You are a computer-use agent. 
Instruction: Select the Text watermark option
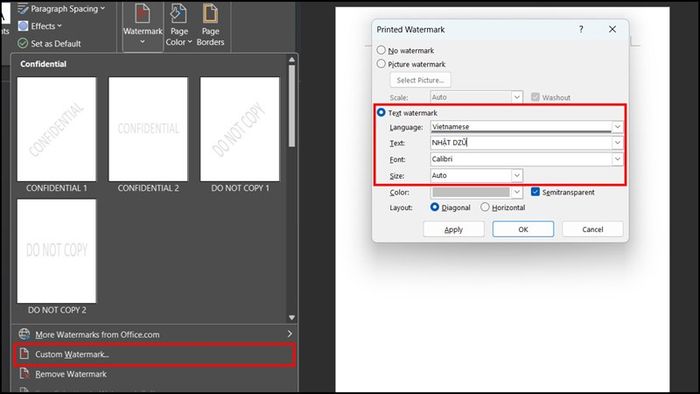click(381, 112)
